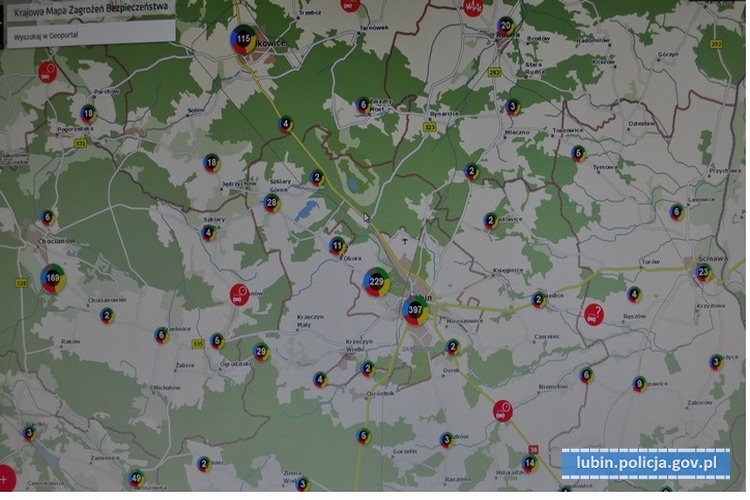
Task: Select the red car marker near Rszów
Action: coord(593,315)
